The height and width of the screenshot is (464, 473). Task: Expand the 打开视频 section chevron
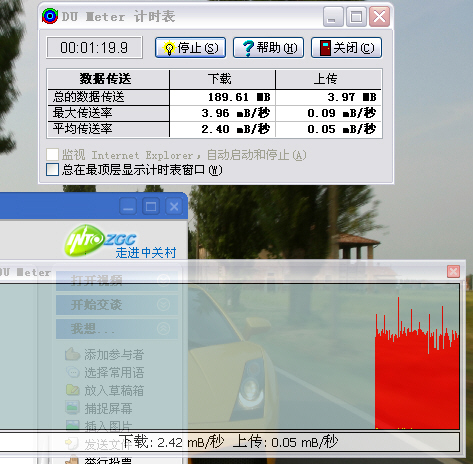pyautogui.click(x=163, y=280)
